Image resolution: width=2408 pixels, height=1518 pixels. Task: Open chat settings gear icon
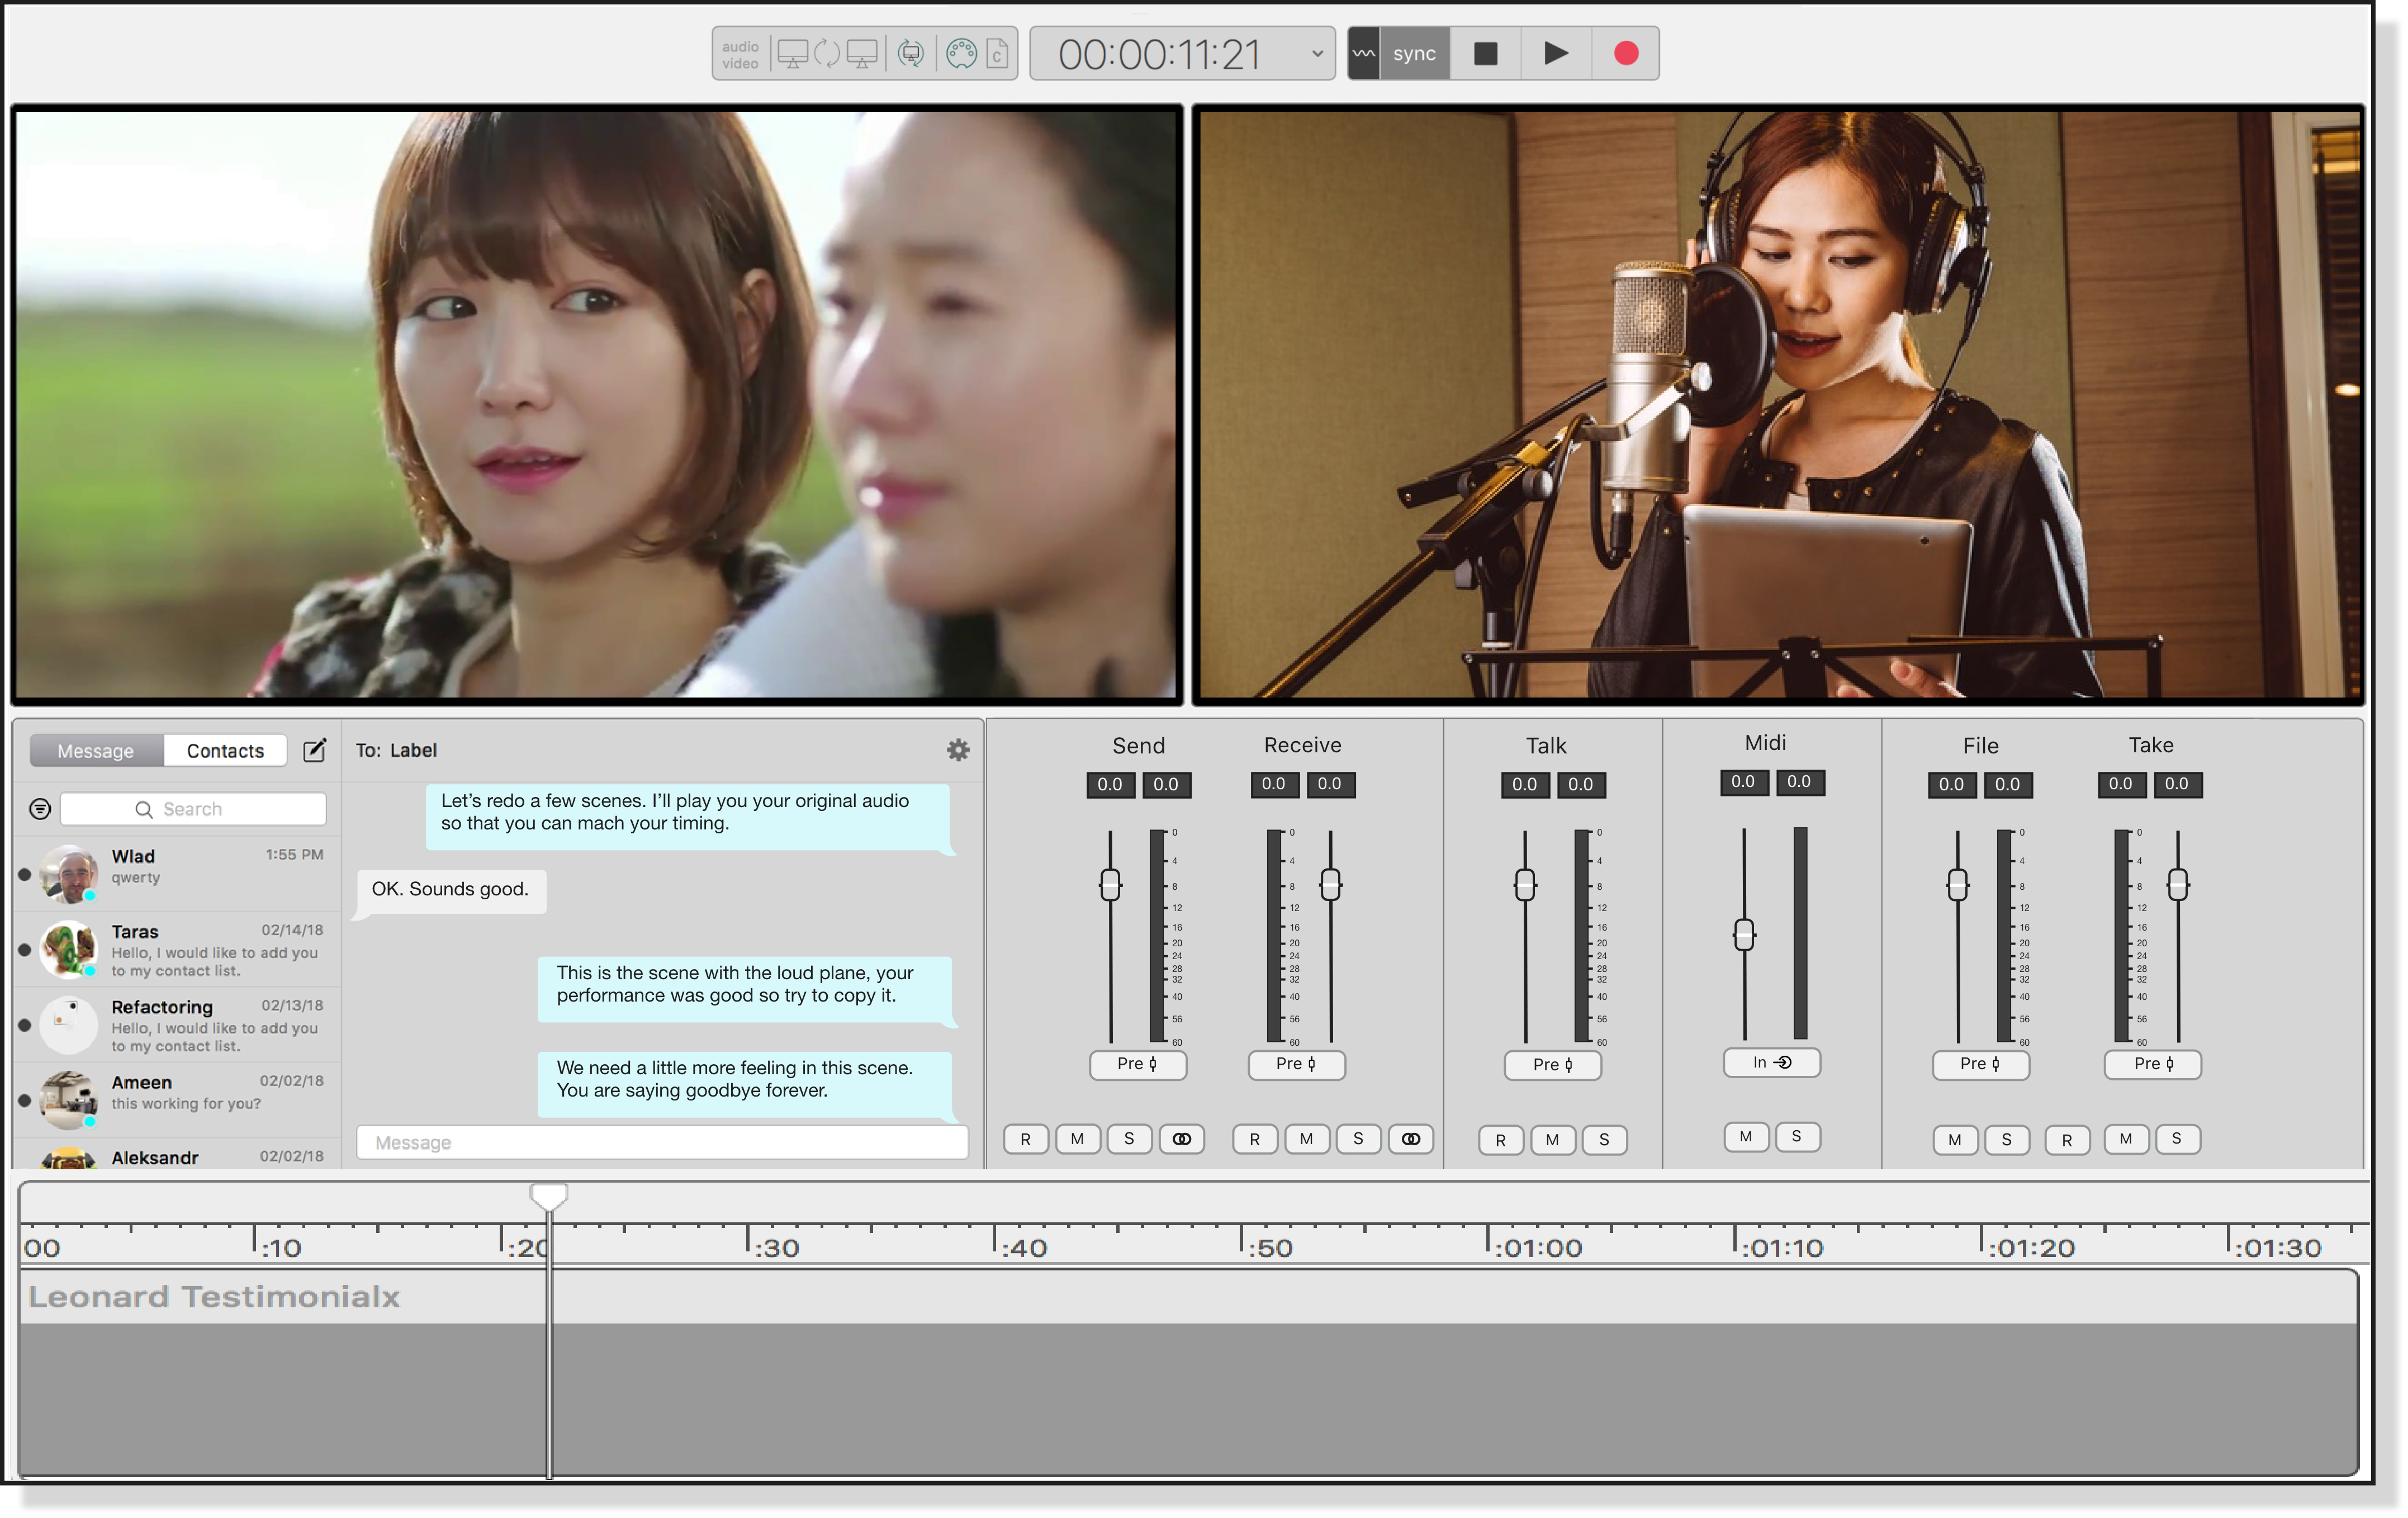click(958, 750)
